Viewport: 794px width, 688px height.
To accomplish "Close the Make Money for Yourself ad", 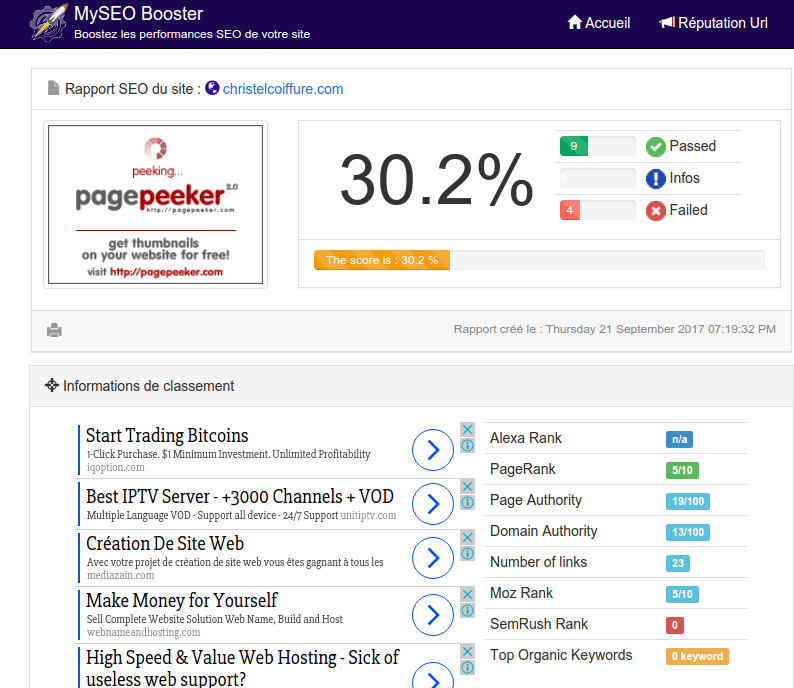I will [x=467, y=594].
